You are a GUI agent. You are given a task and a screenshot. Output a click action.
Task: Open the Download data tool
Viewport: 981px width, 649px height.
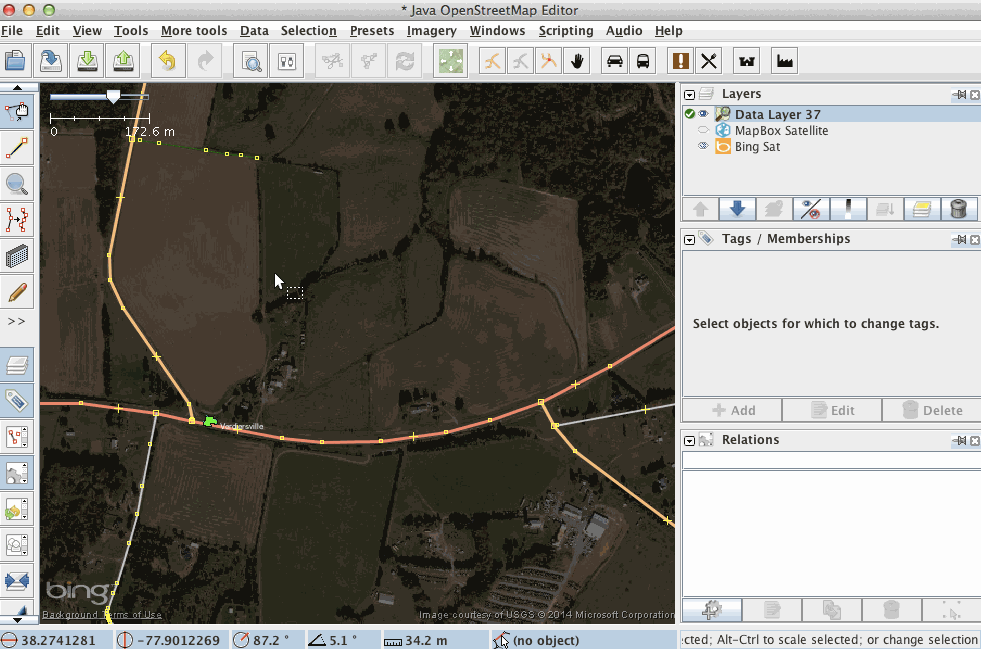point(52,60)
